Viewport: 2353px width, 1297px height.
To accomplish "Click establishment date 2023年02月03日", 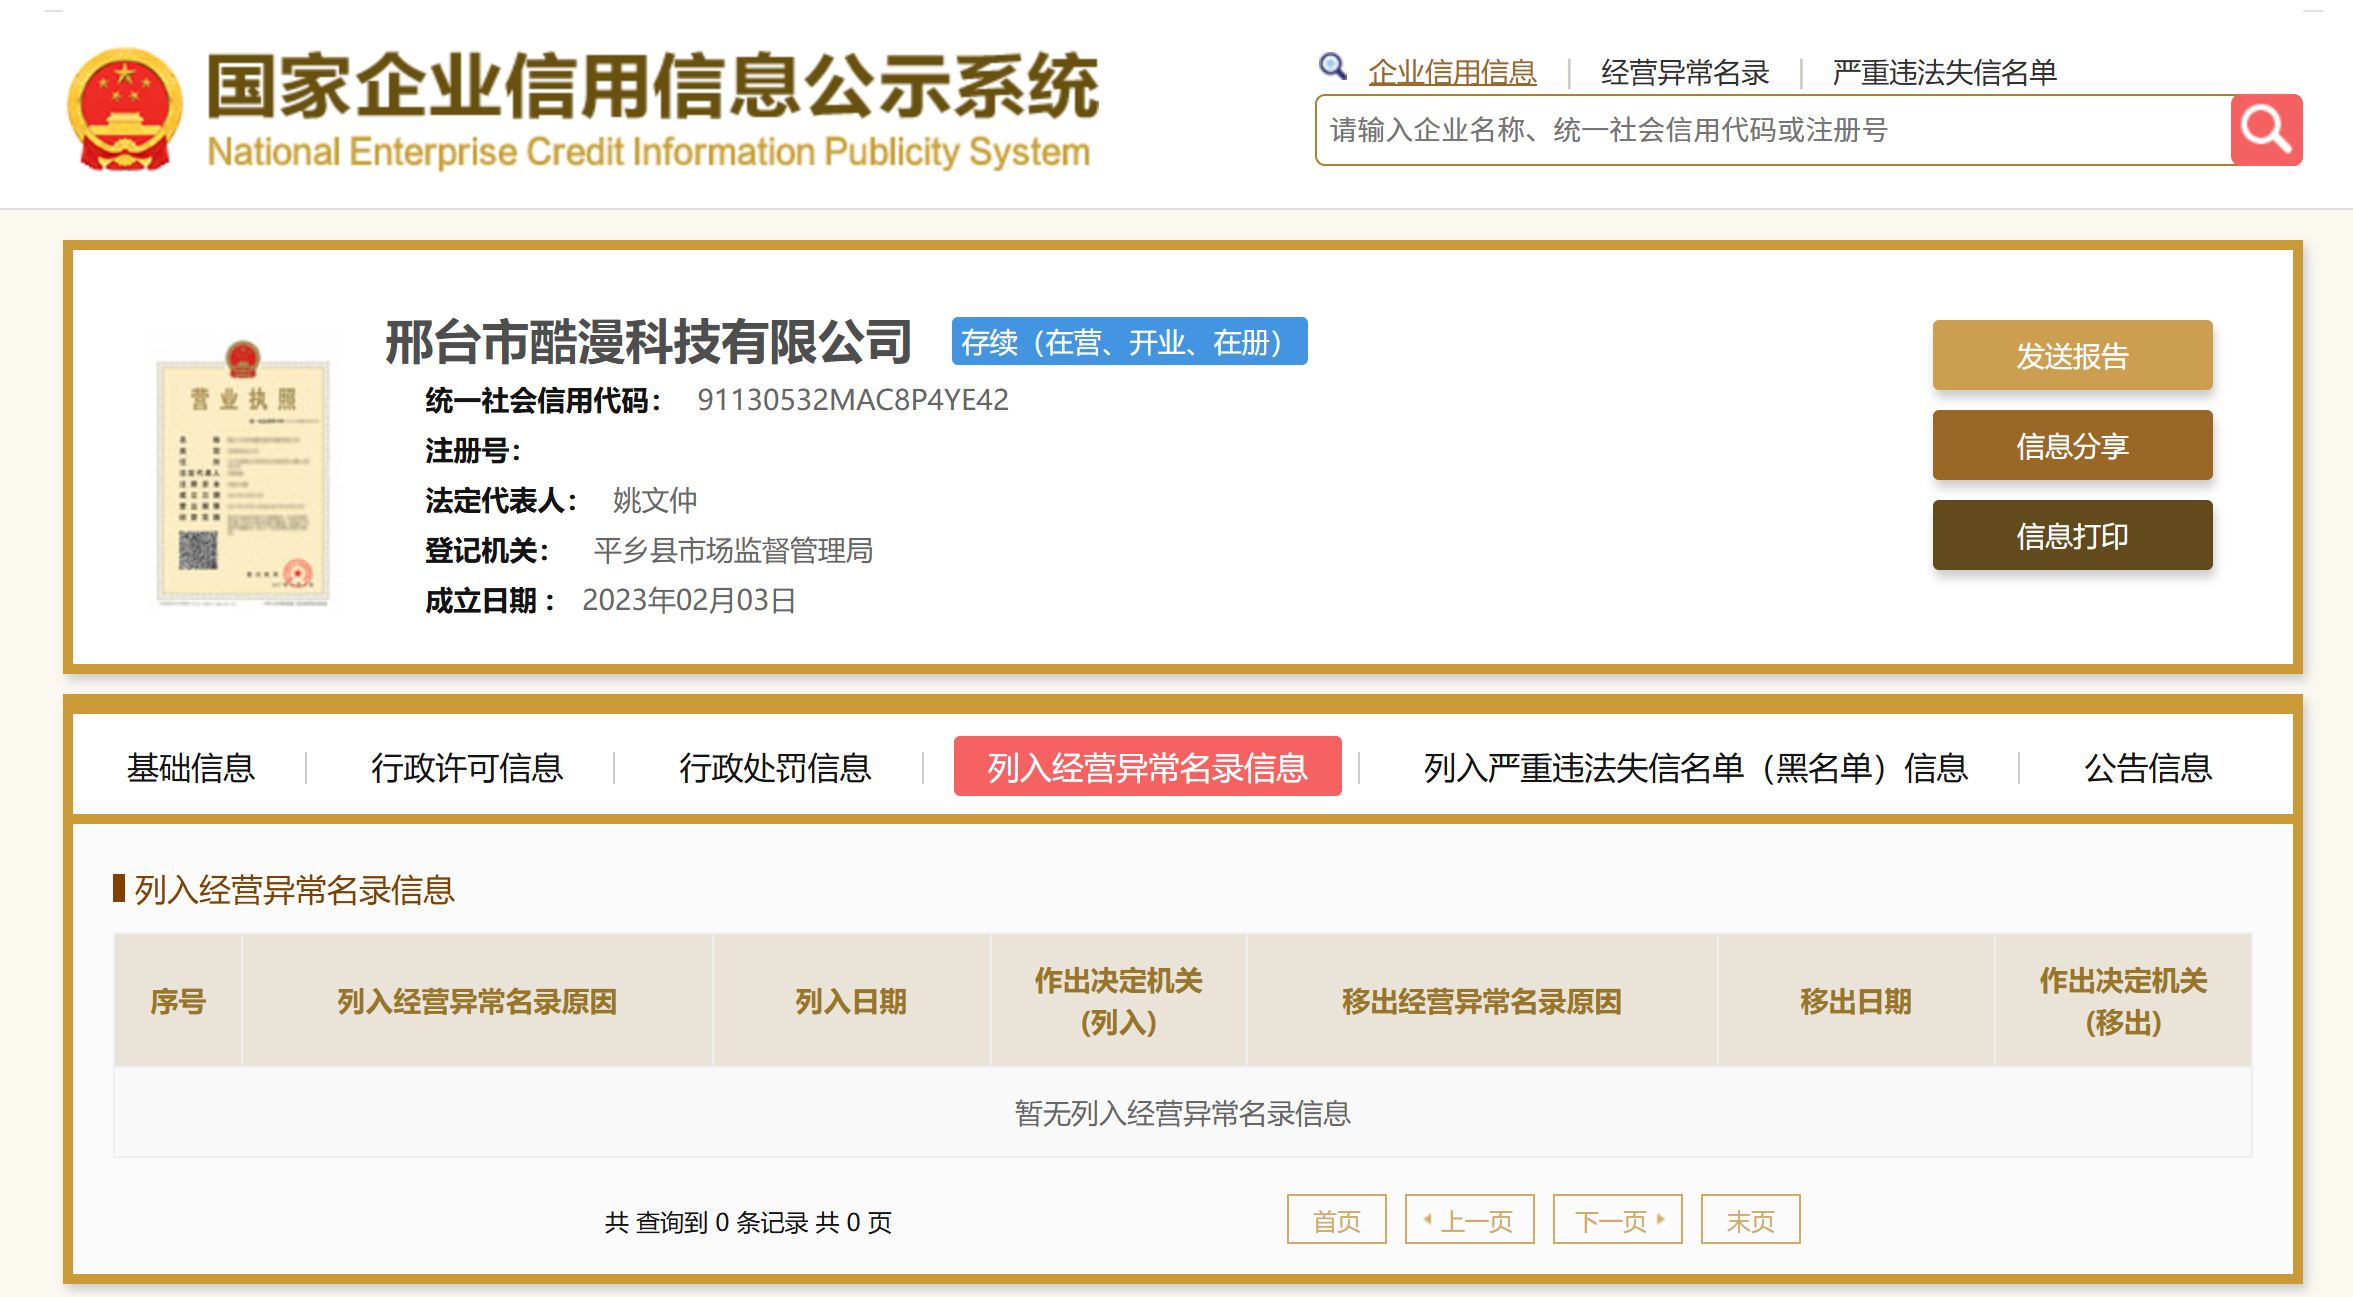I will point(689,600).
